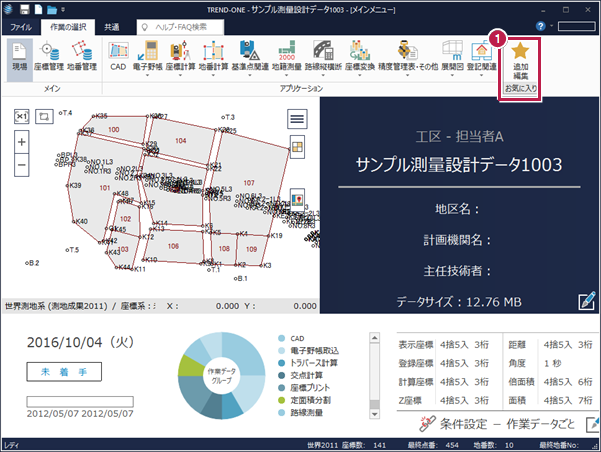
Task: Click 表示座標 setting row label
Action: coord(416,345)
